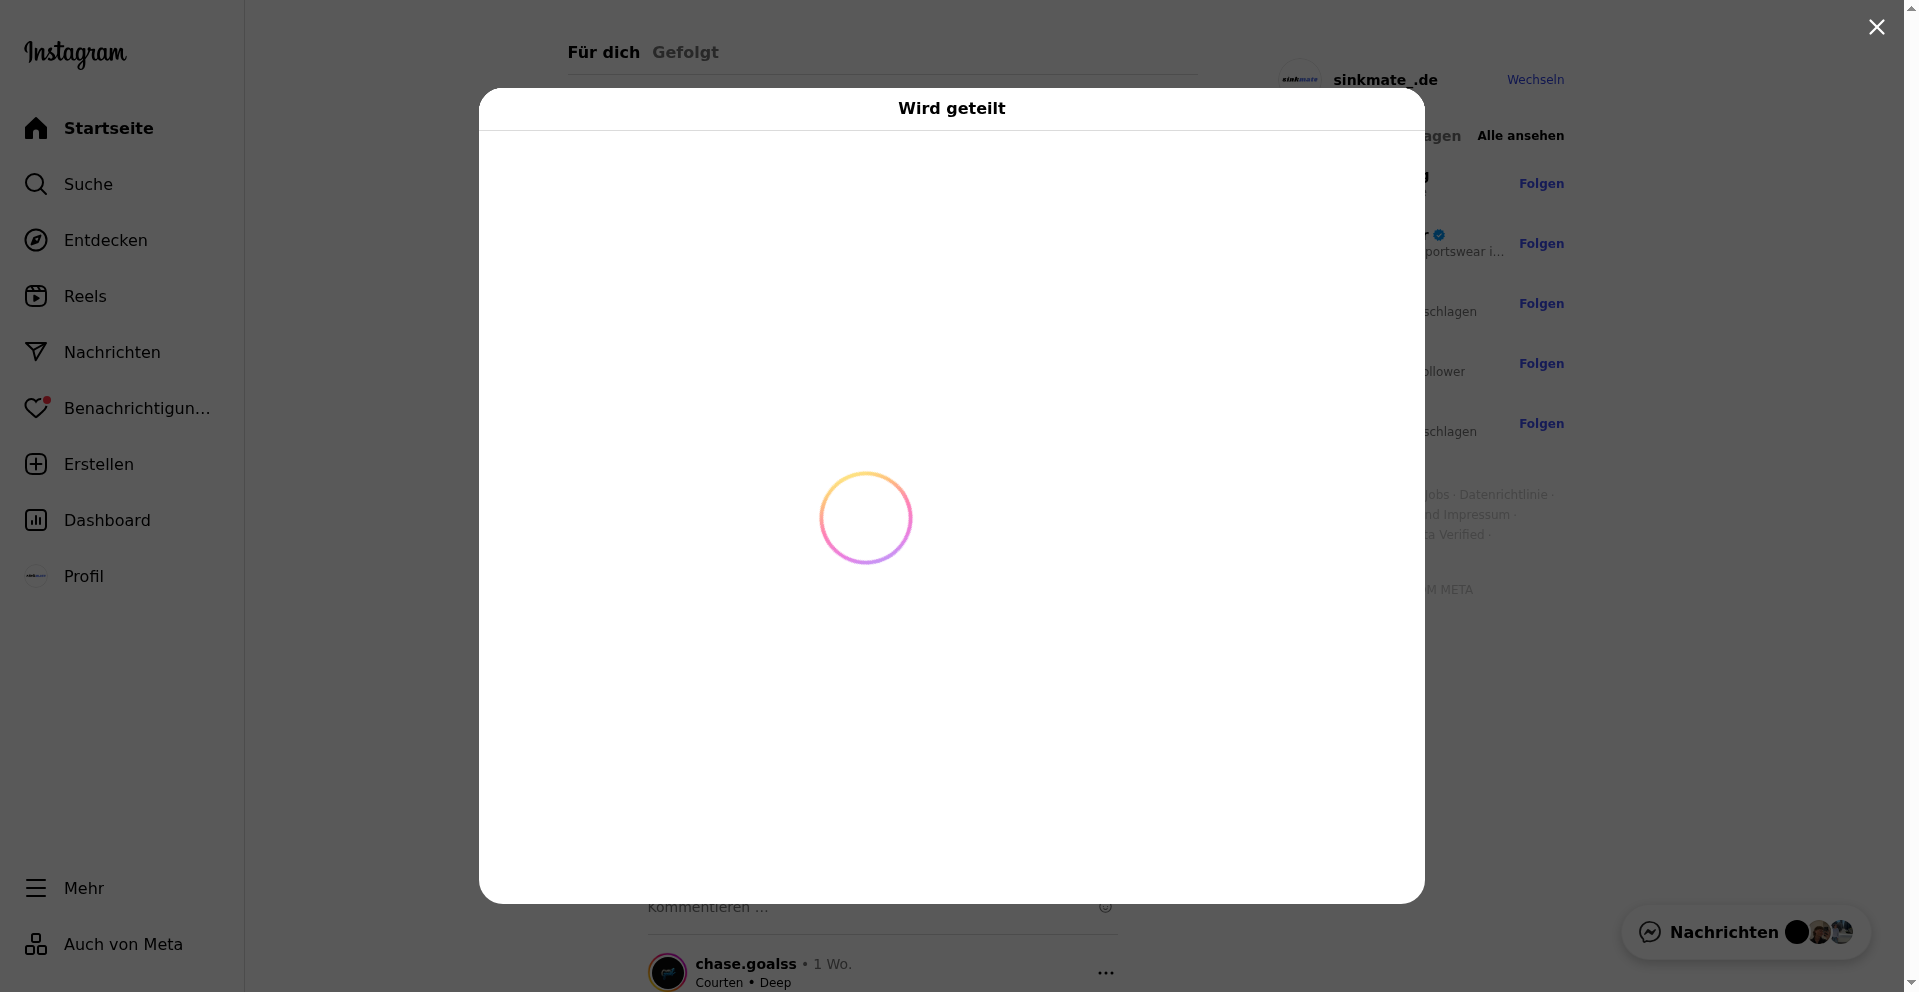
Task: Open post options for chase.goalss
Action: coord(1105,973)
